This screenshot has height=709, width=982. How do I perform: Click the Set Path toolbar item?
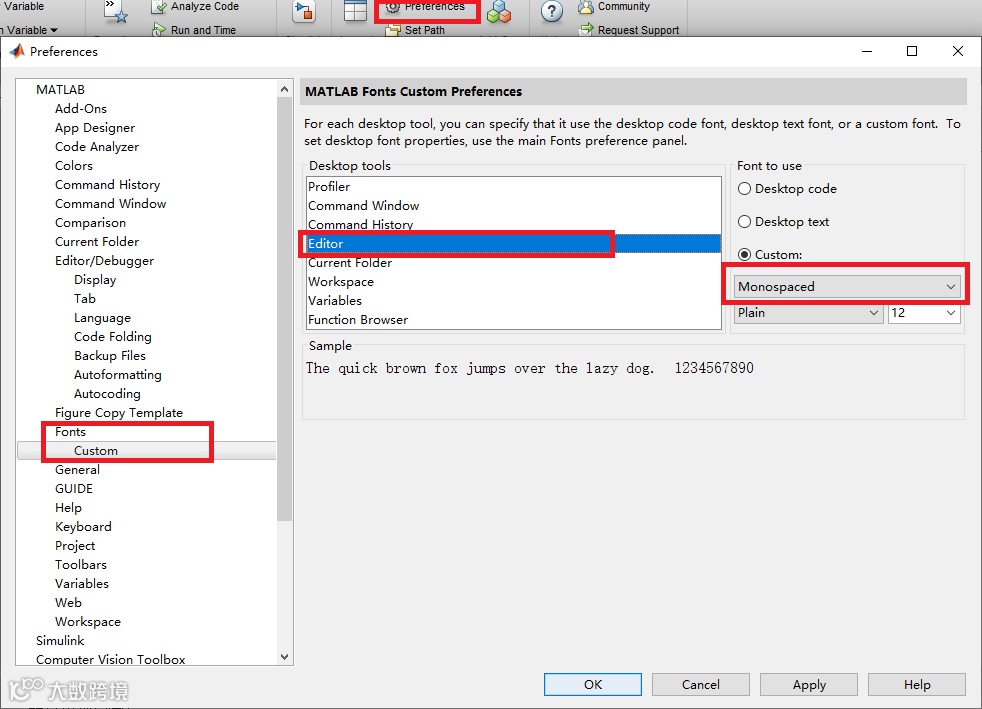(x=415, y=29)
